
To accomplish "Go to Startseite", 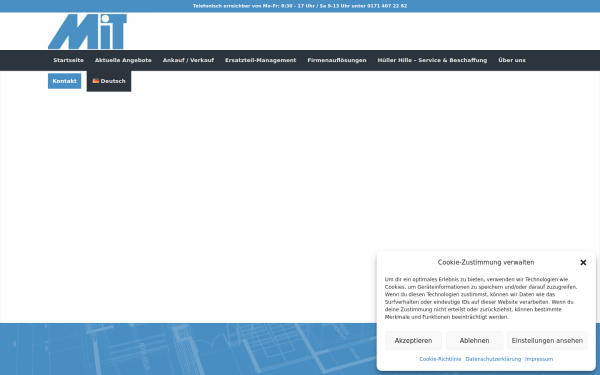I will click(68, 60).
